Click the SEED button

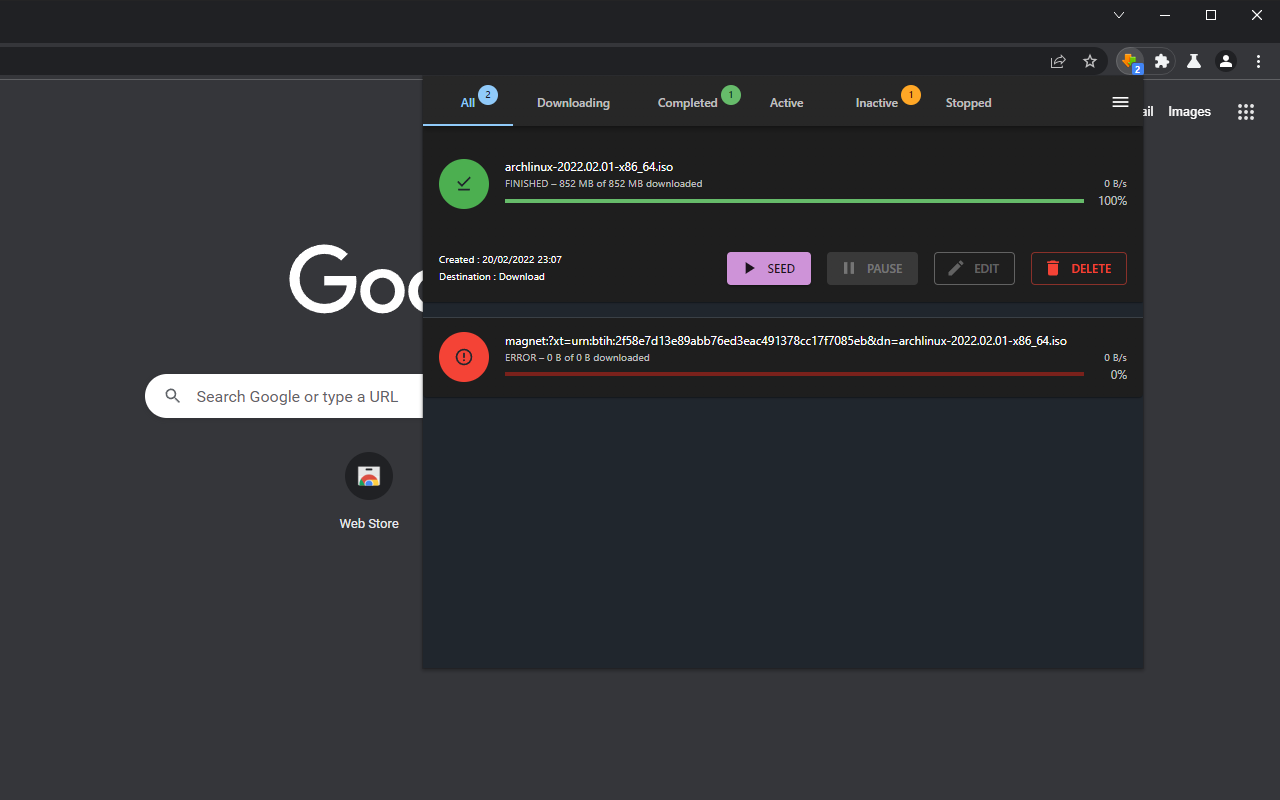coord(769,268)
